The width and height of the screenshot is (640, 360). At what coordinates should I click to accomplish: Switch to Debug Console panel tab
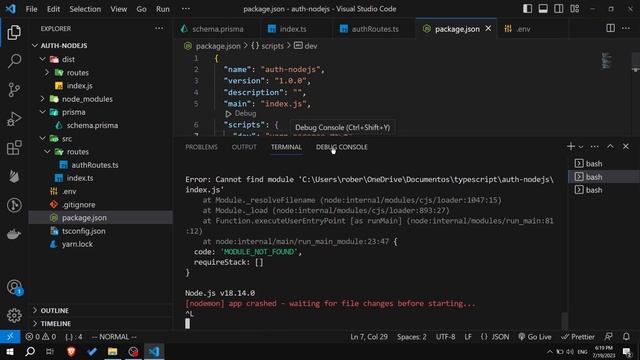342,147
